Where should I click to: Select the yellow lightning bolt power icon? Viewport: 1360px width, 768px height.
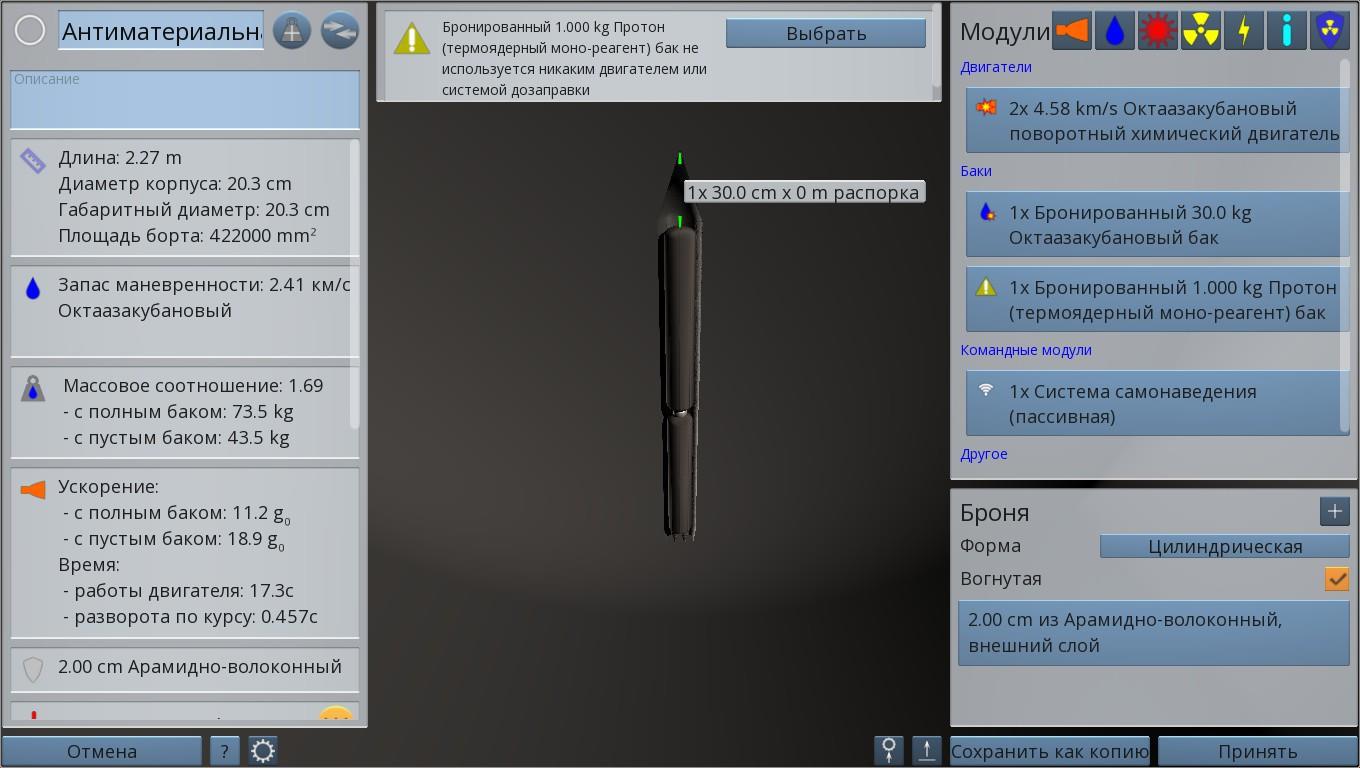(1243, 31)
